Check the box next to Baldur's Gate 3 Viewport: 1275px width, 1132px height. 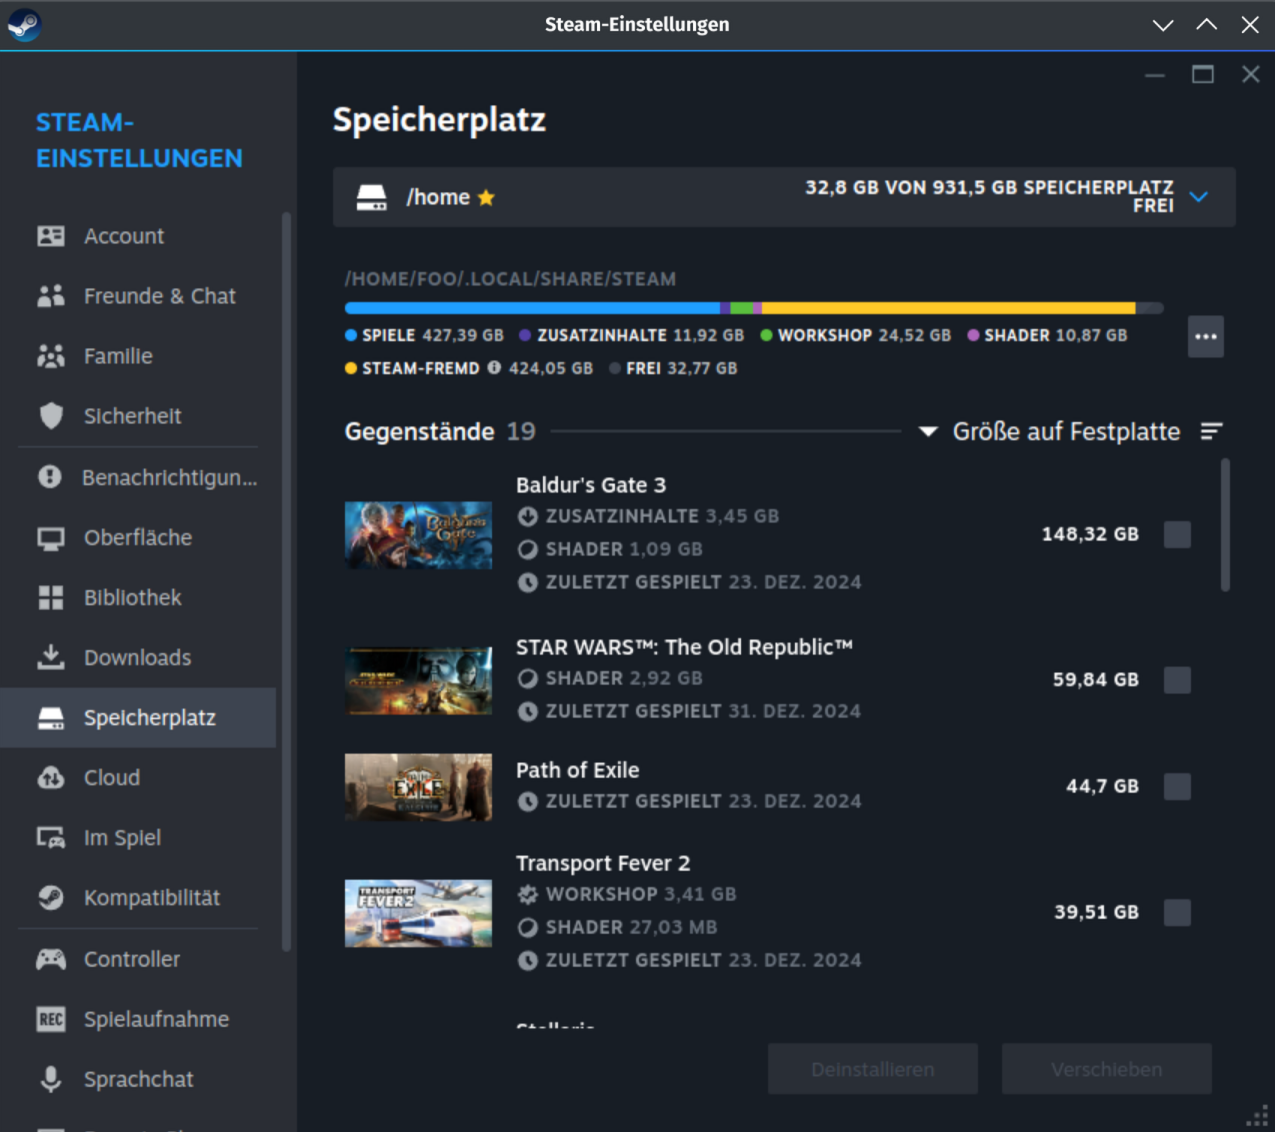tap(1177, 534)
